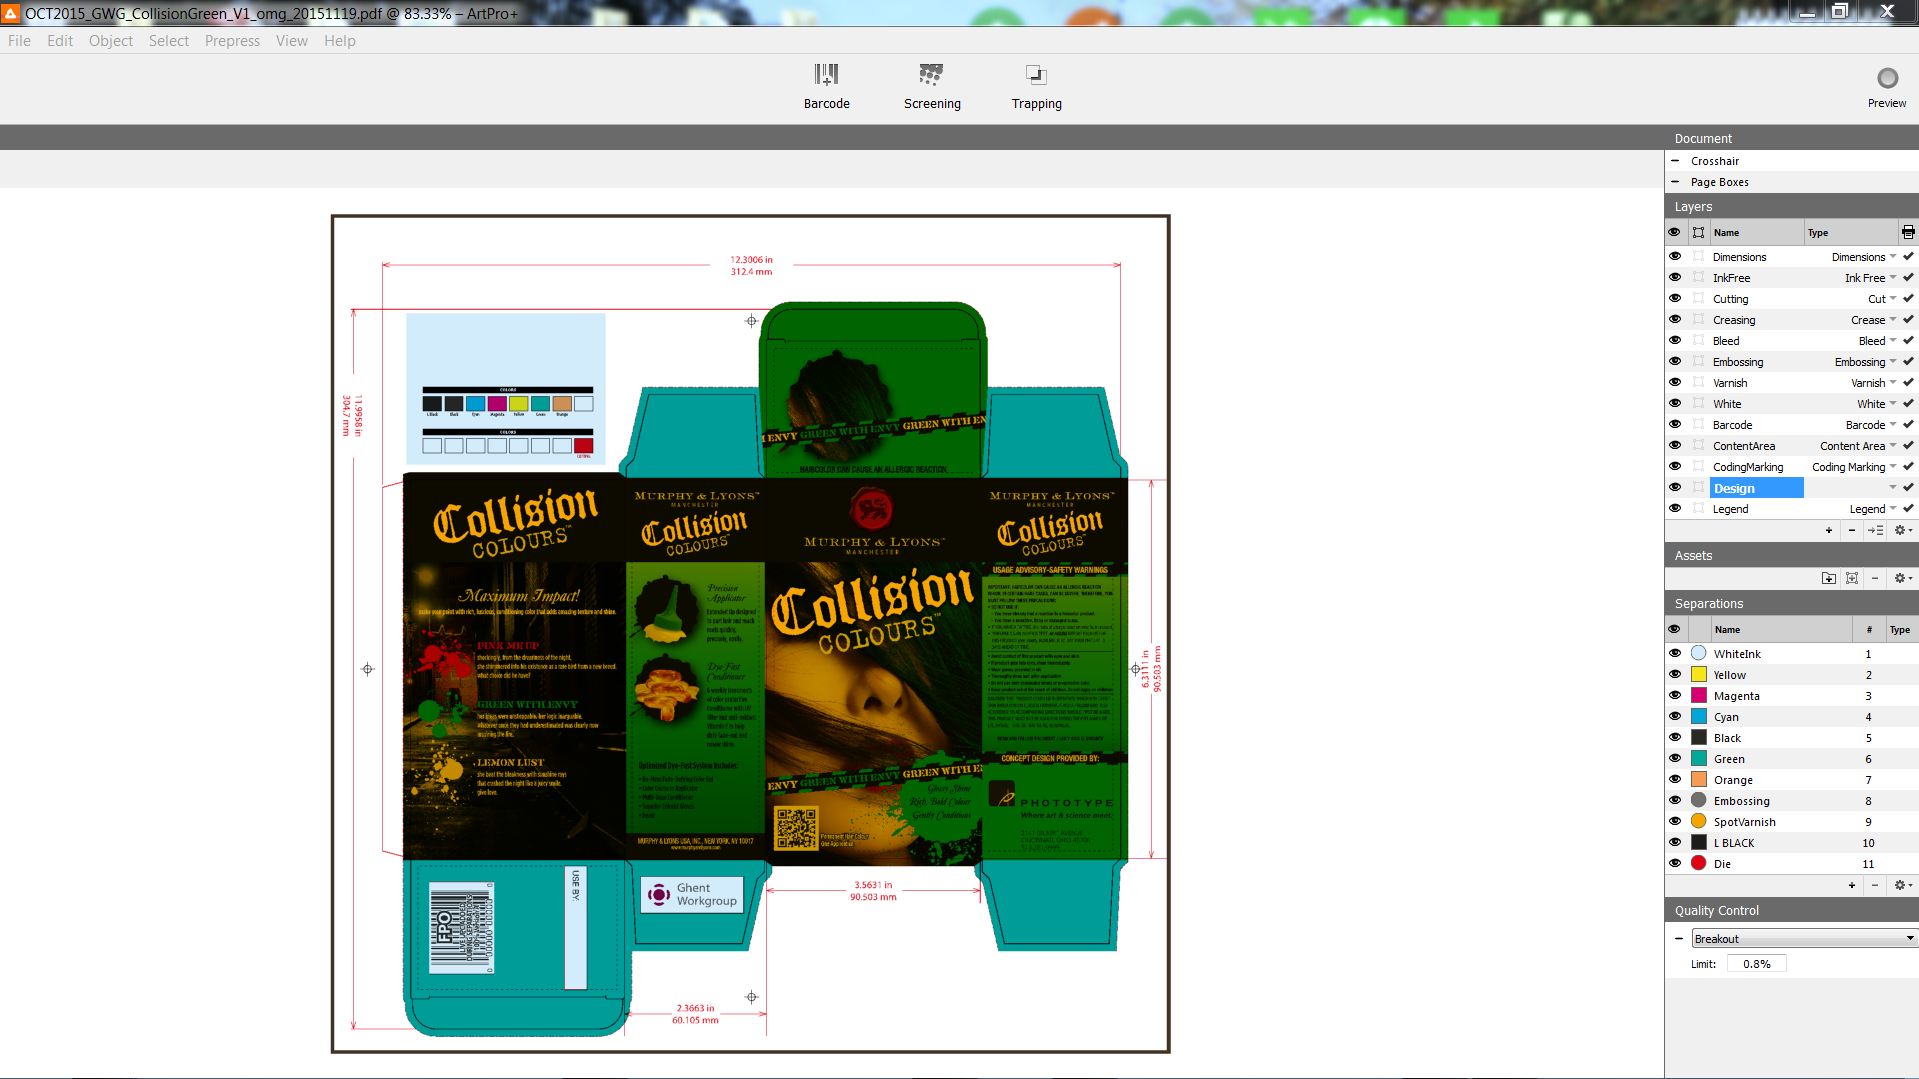Click the # column header in Separations
Image resolution: width=1919 pixels, height=1079 pixels.
tap(1868, 629)
